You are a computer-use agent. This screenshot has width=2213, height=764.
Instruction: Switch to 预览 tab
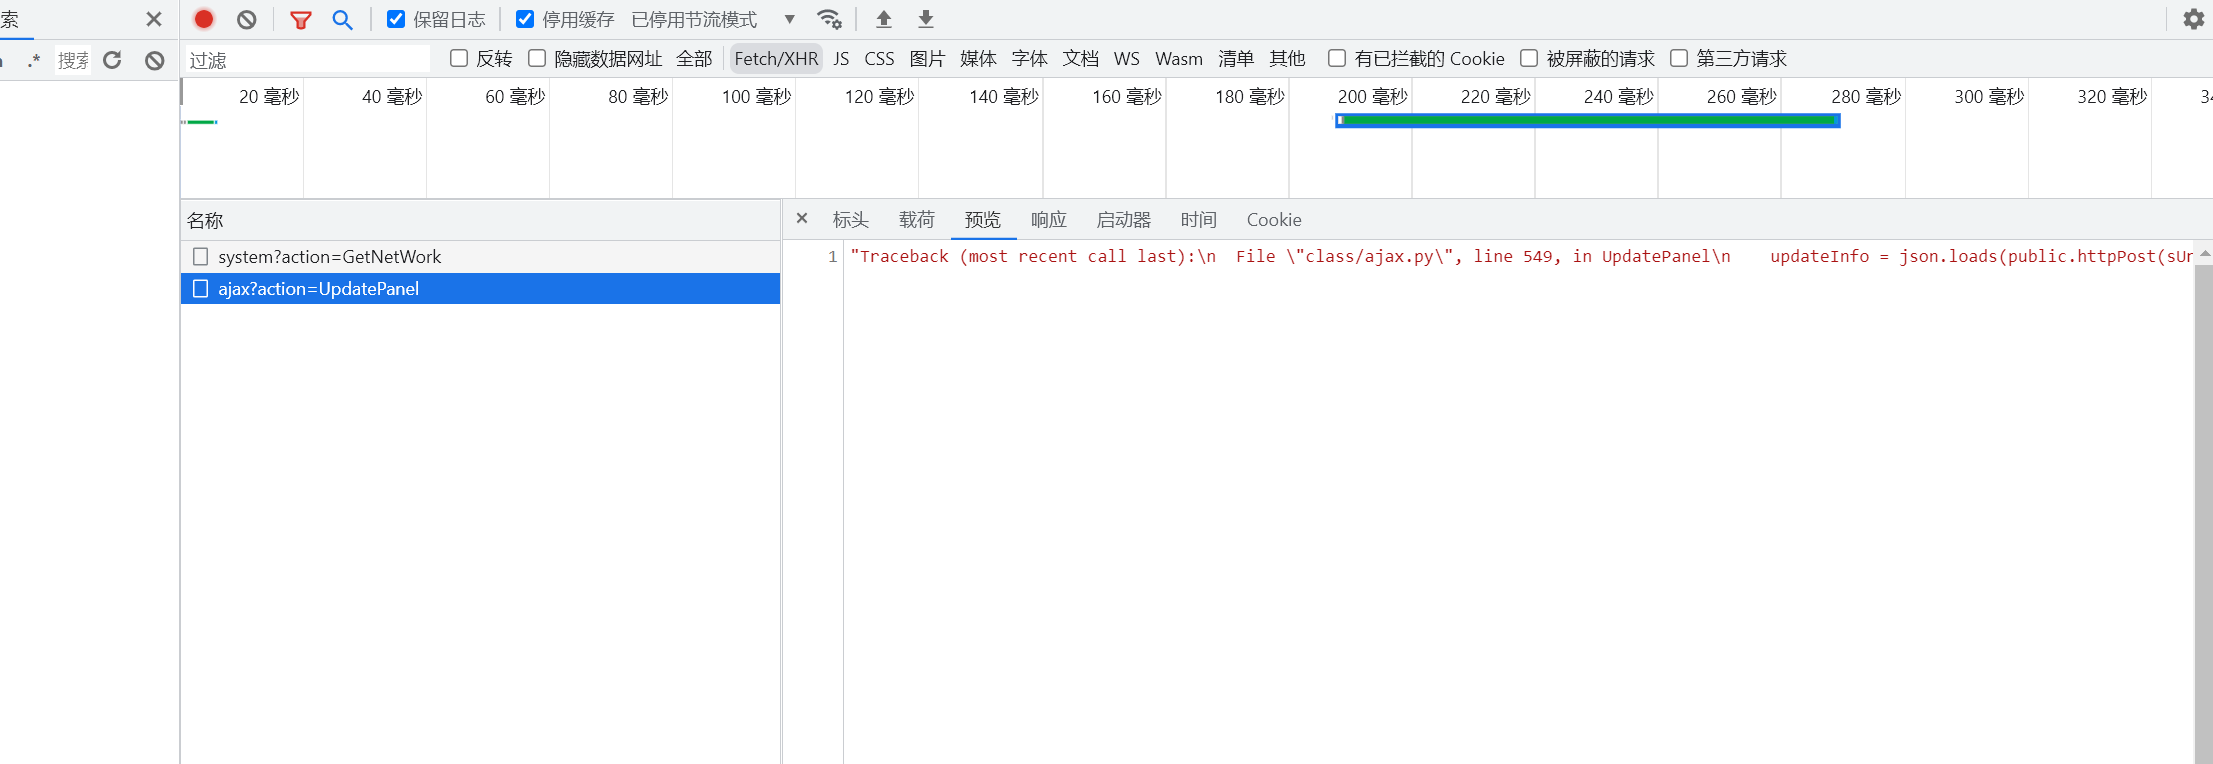[982, 219]
